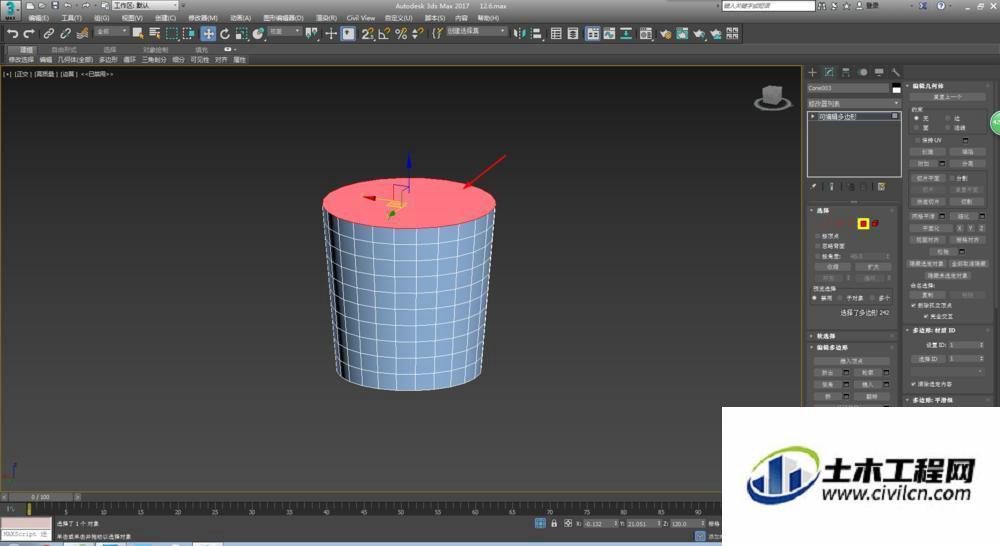
Task: Click the Rectangular Selection Region icon
Action: pyautogui.click(x=172, y=34)
